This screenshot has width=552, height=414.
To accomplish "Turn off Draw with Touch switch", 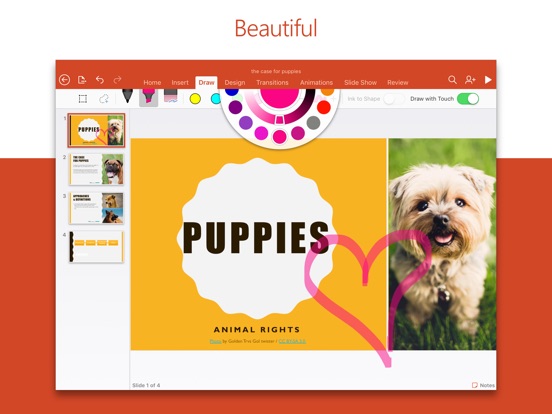I will click(468, 99).
